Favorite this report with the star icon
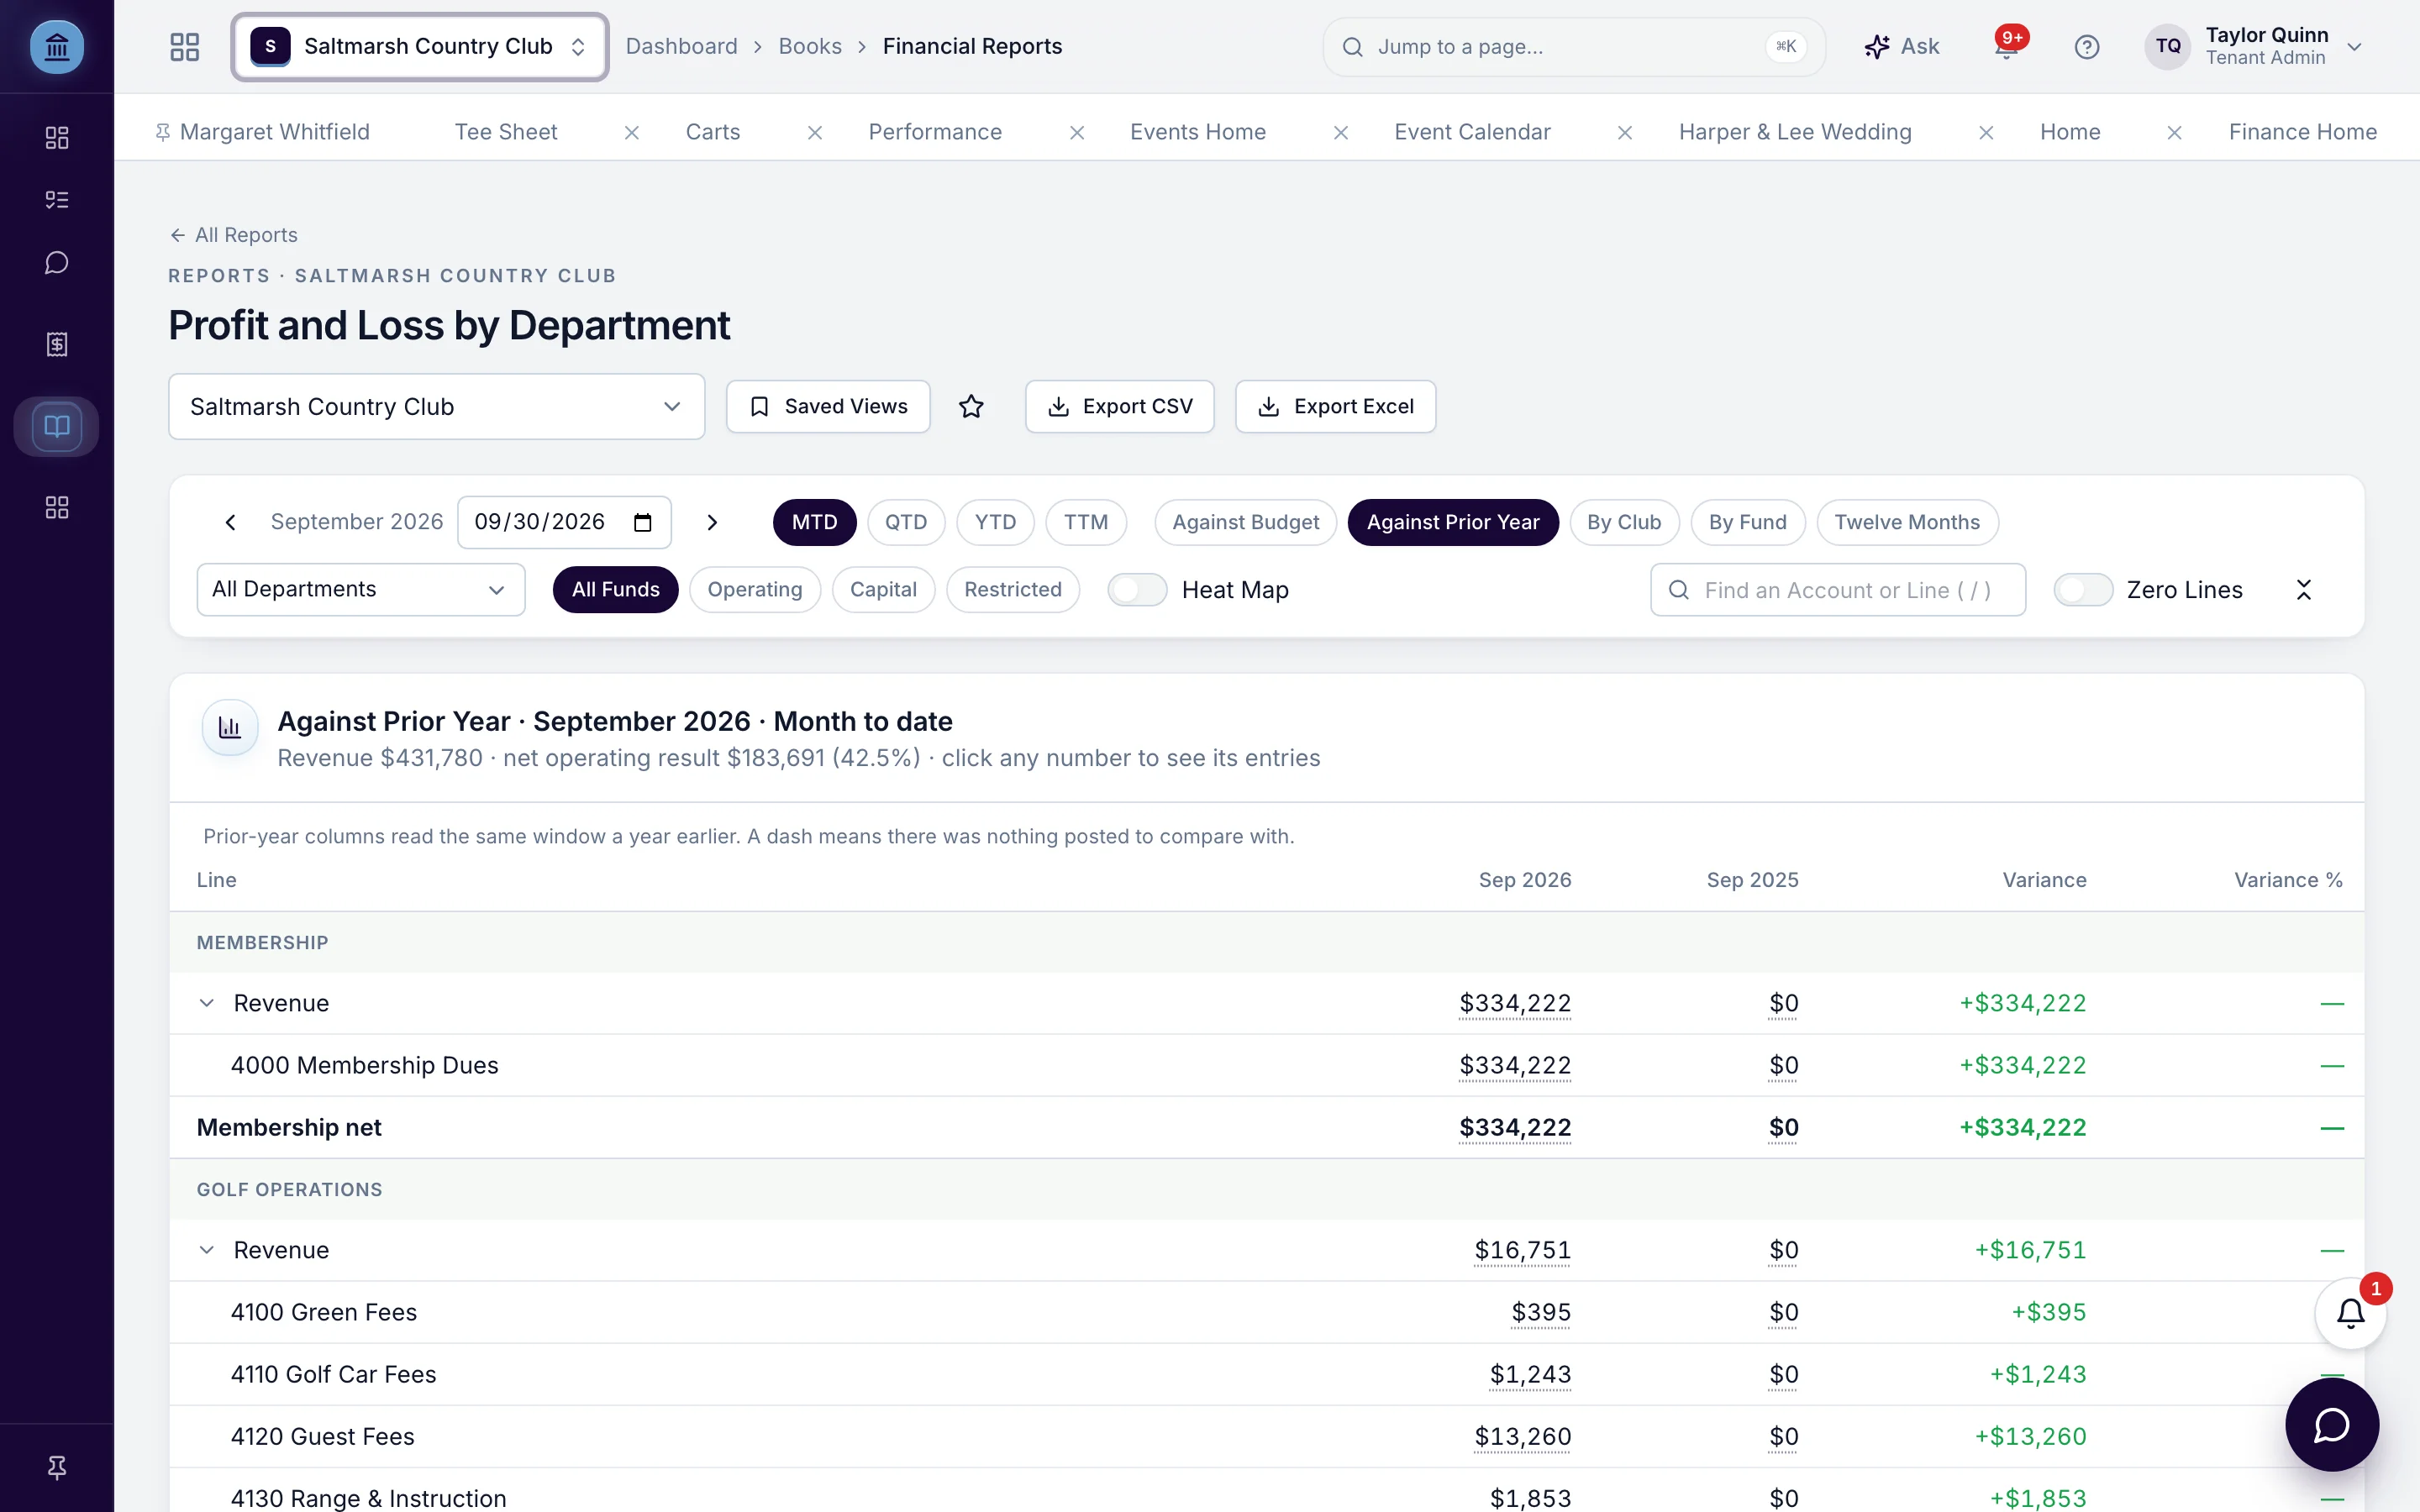The image size is (2420, 1512). point(971,406)
